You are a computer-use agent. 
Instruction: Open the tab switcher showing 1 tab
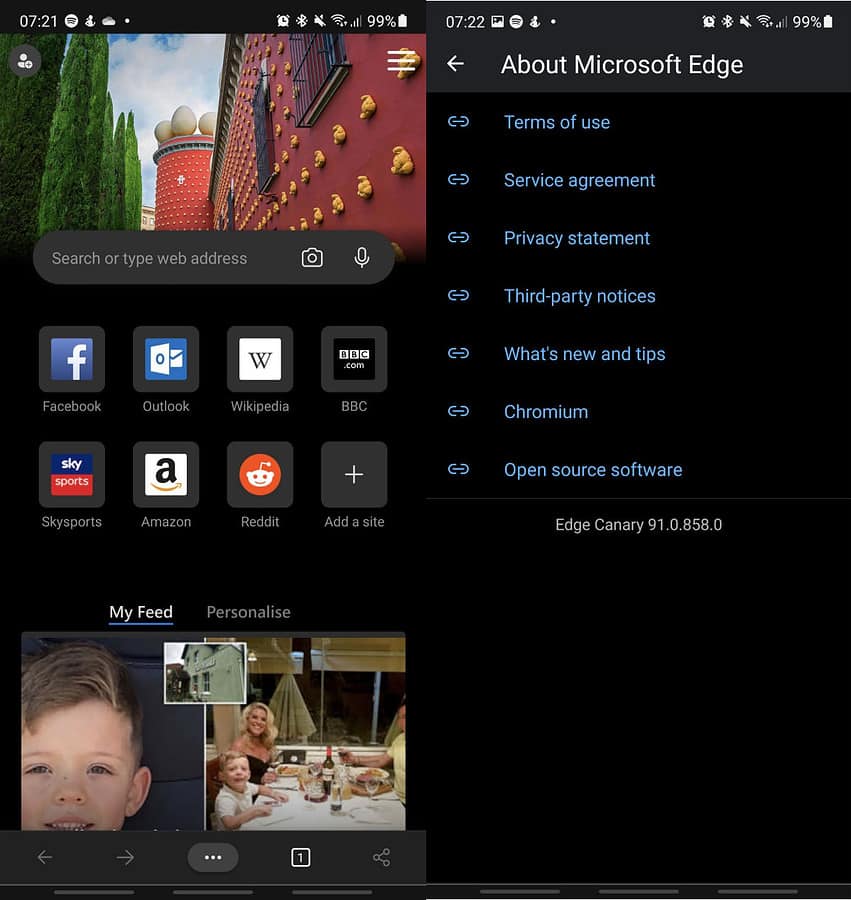(x=301, y=858)
